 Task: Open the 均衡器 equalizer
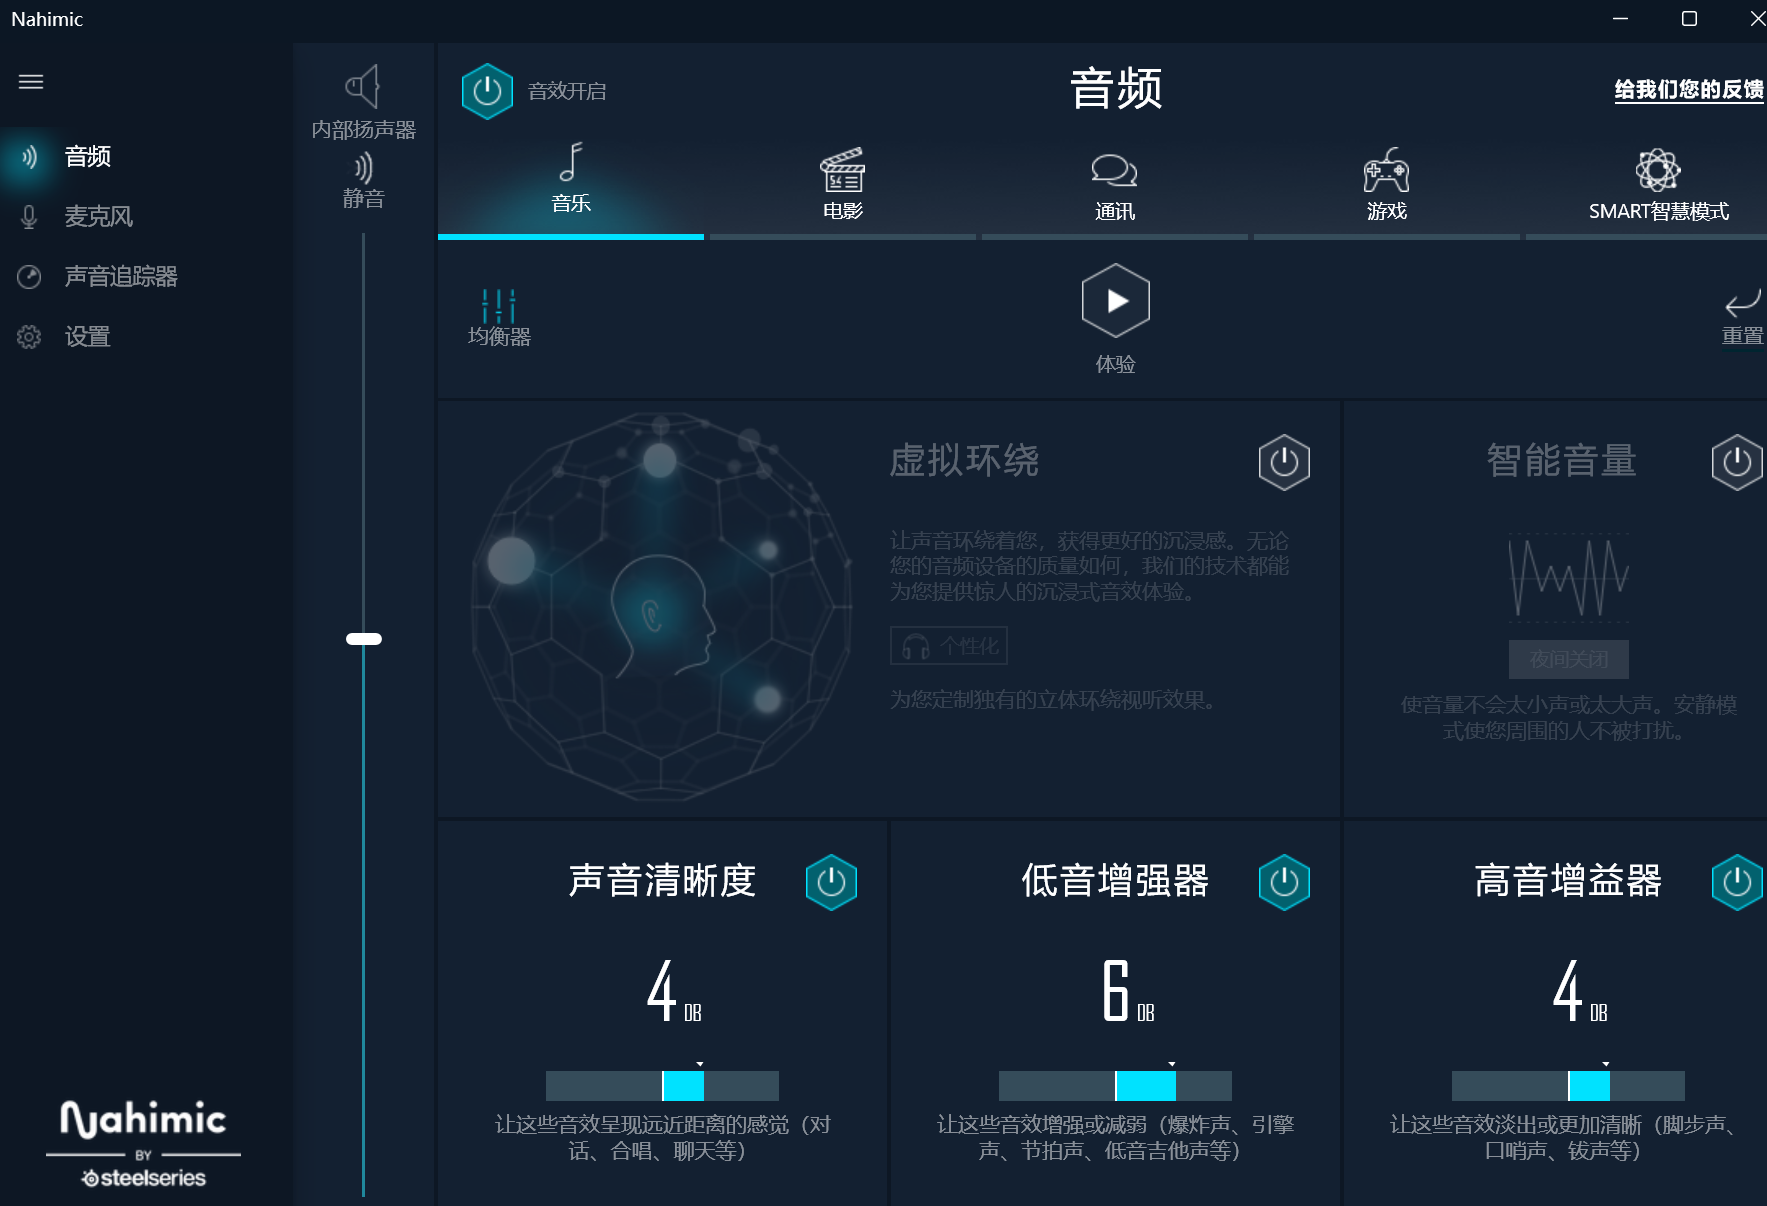tap(497, 315)
